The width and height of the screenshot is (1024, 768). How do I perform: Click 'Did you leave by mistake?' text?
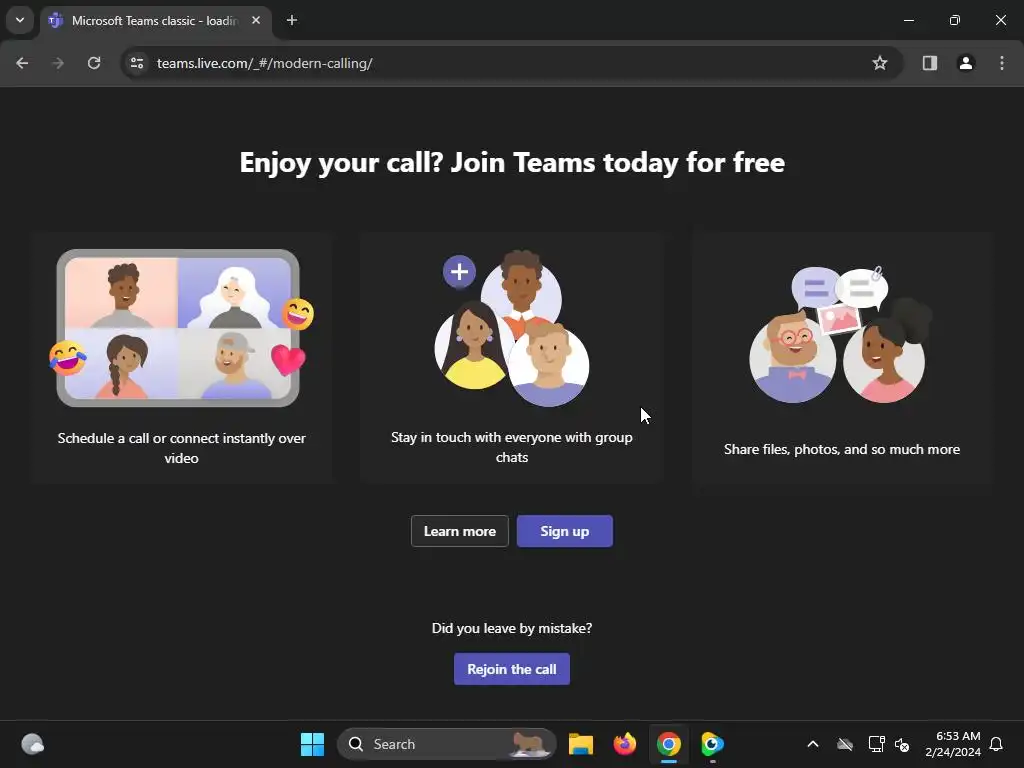click(511, 628)
